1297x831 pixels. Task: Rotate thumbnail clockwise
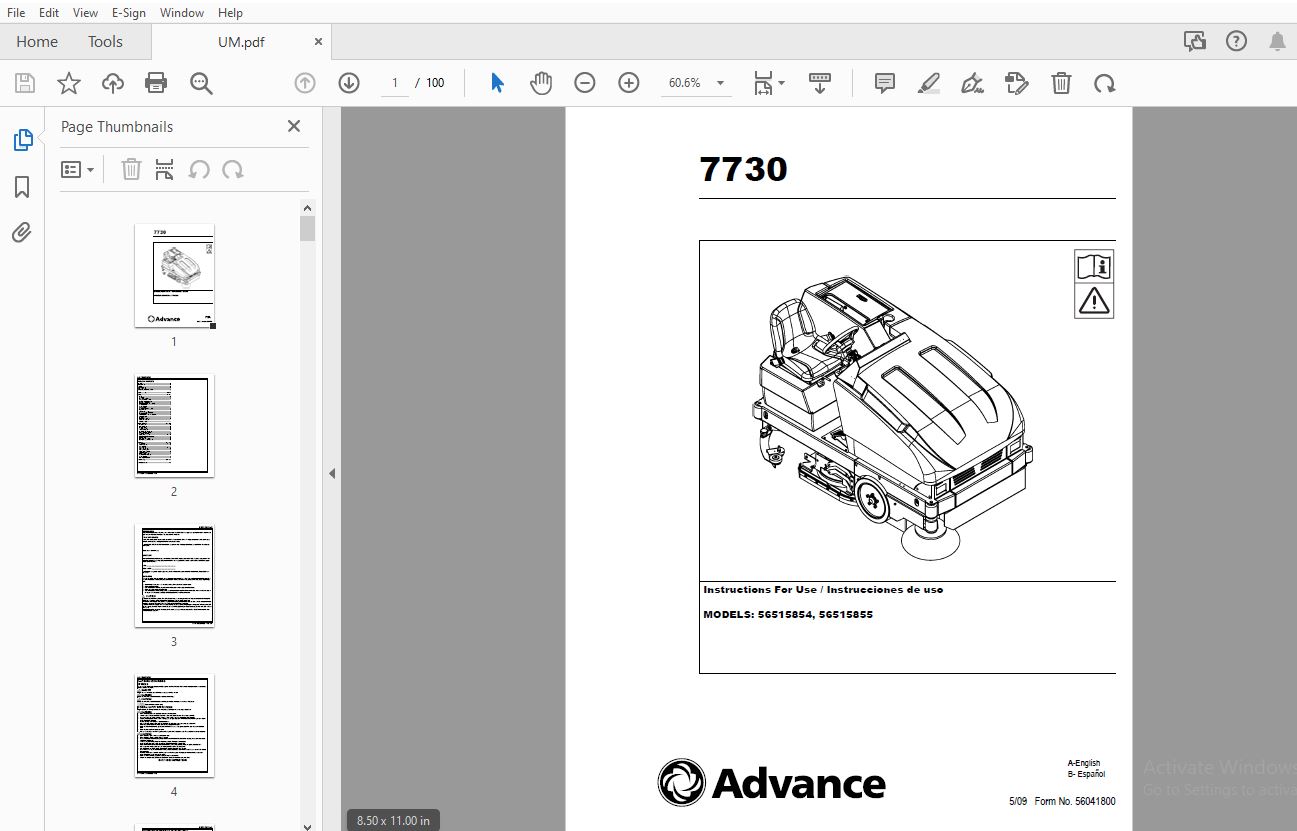point(233,169)
